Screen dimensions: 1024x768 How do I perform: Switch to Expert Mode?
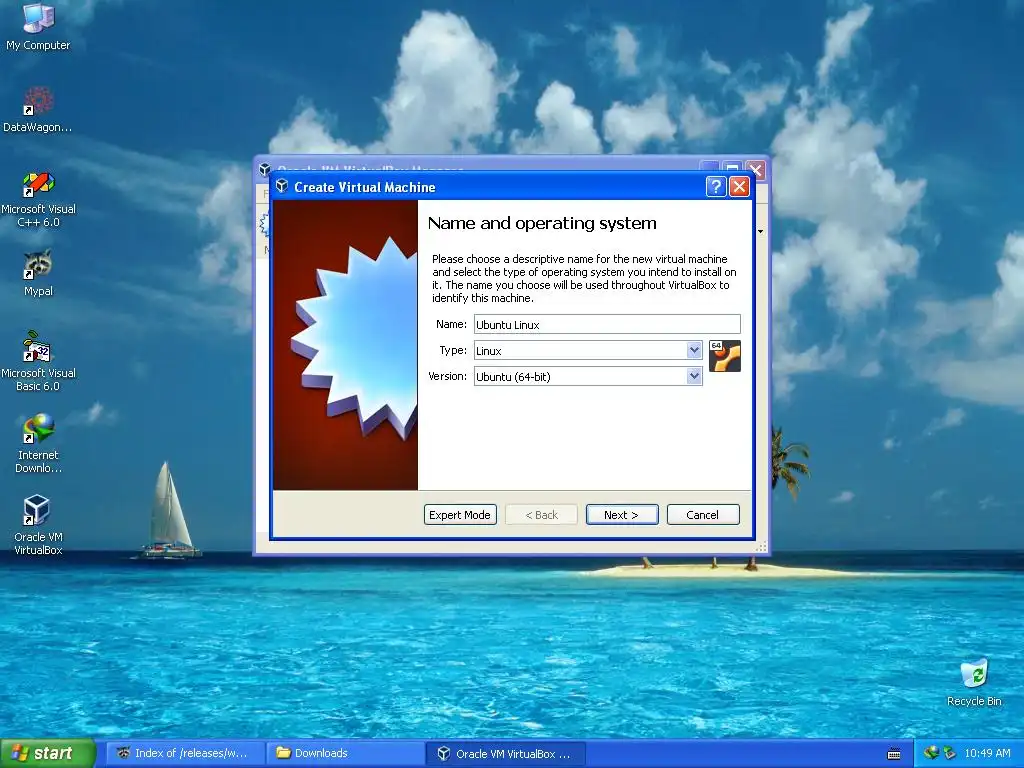coord(460,515)
